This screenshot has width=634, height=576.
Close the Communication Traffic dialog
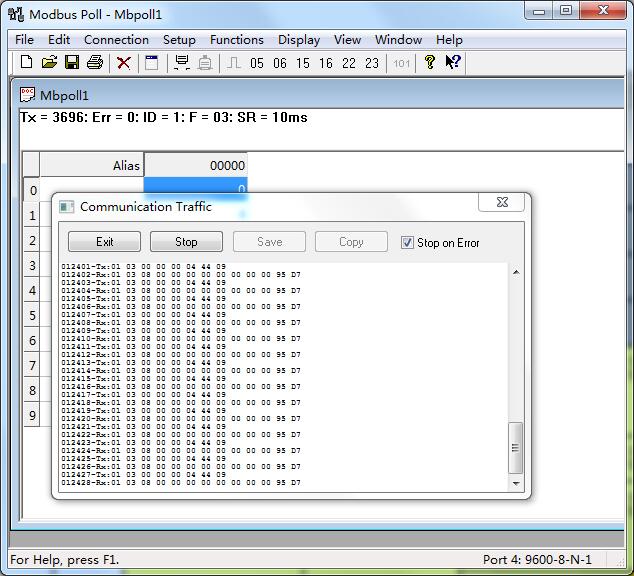tap(502, 202)
